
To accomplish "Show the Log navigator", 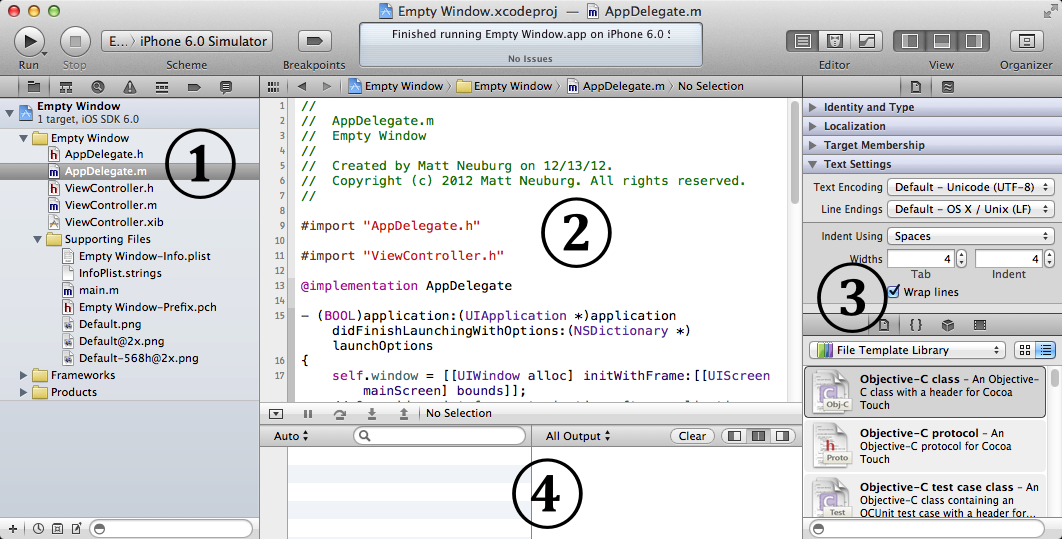I will 226,87.
